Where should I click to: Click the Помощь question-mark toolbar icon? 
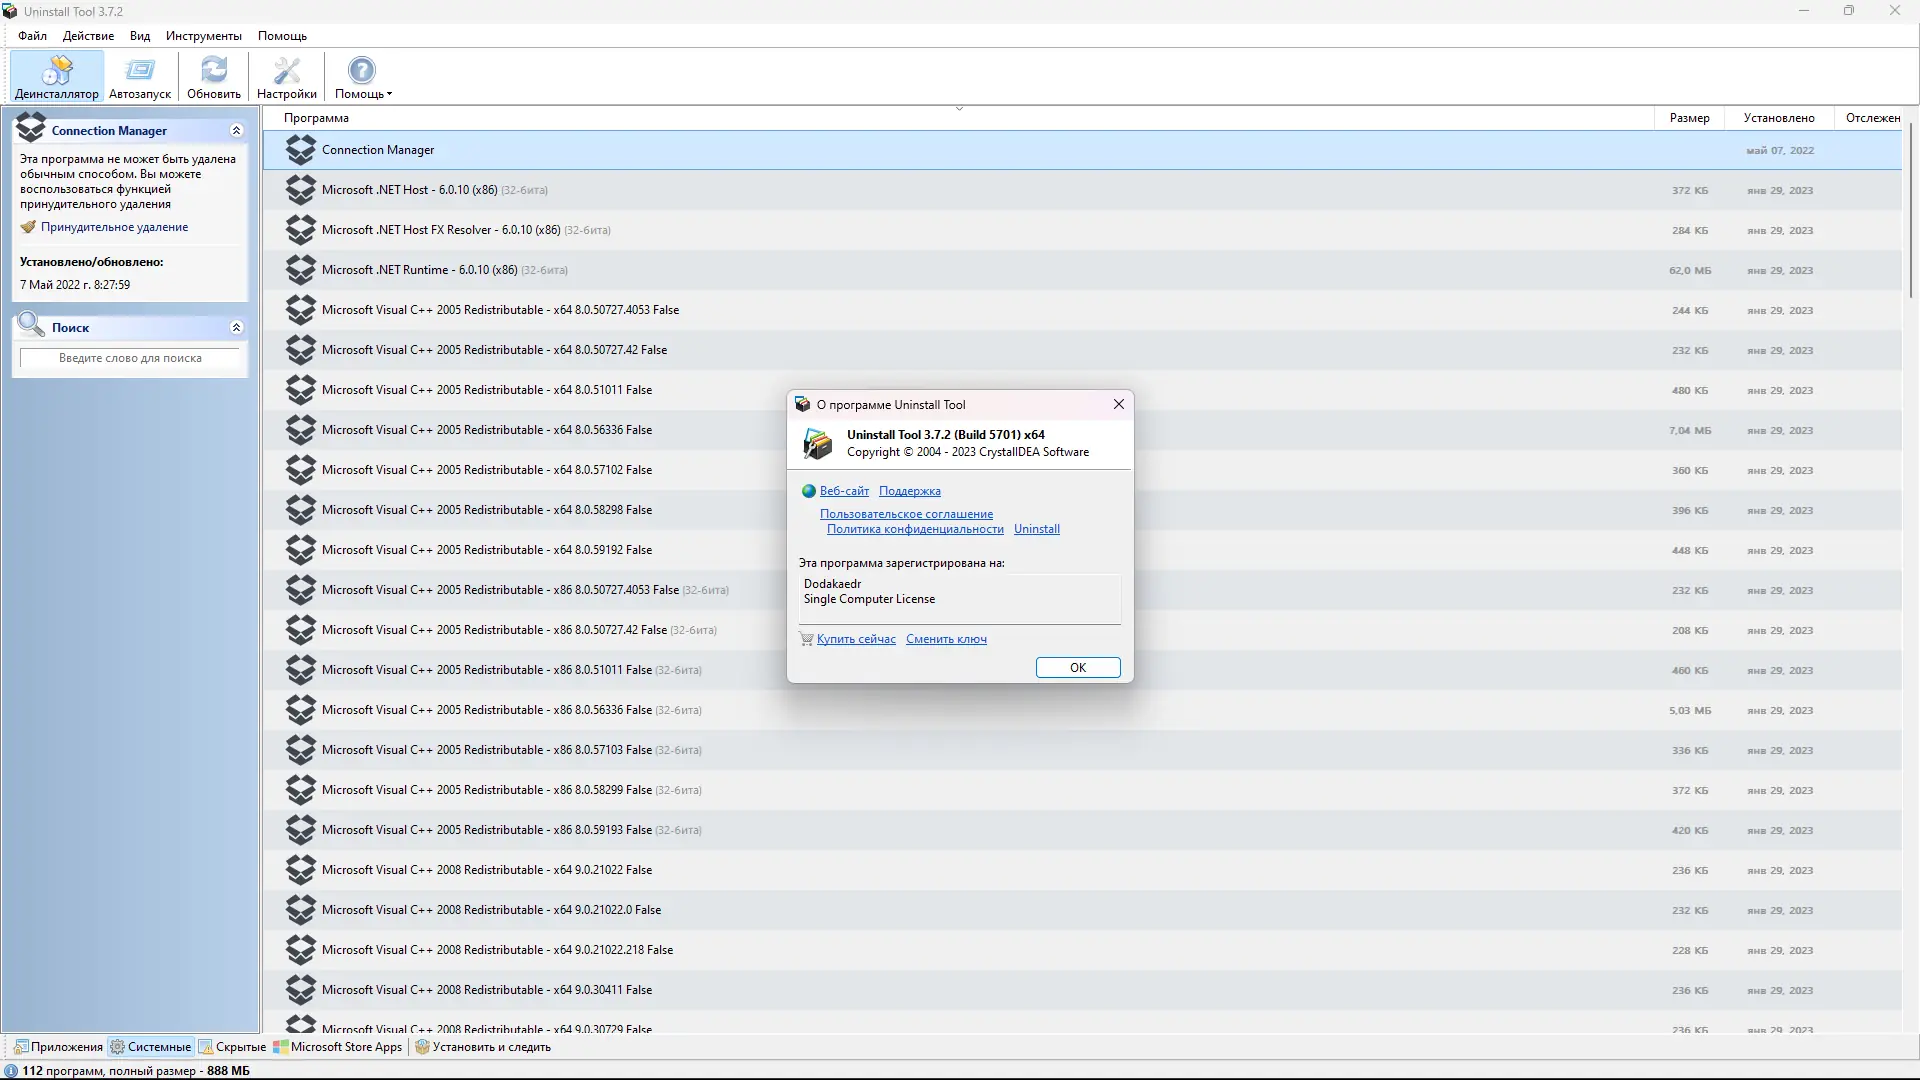click(361, 71)
